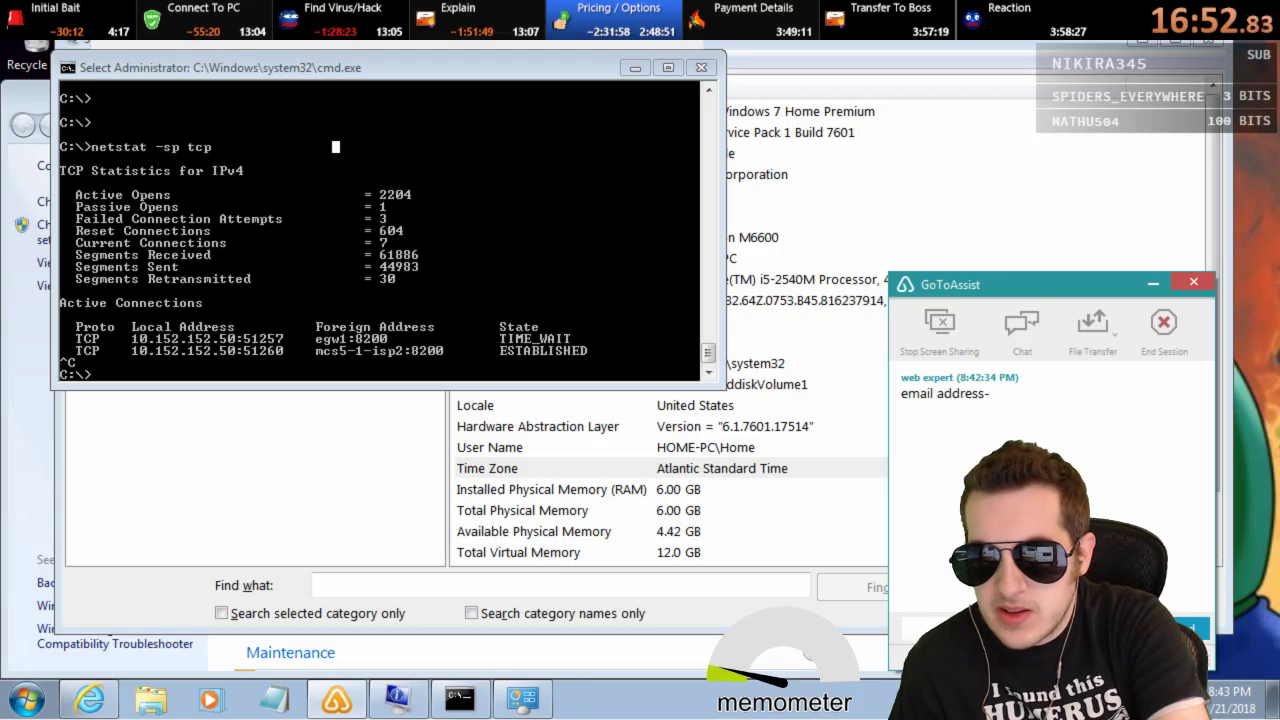Click the 'United States' value

click(x=695, y=405)
